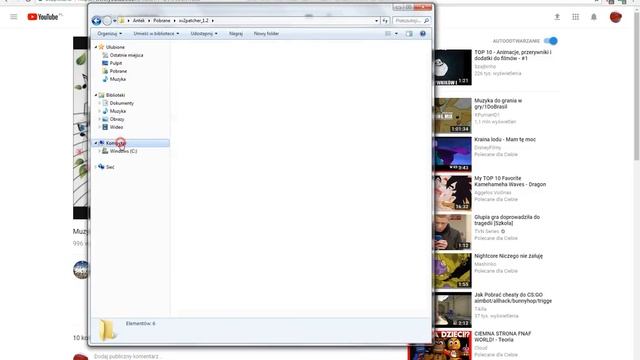
Task: Select the Antek breadcrumb in address bar
Action: (x=139, y=20)
